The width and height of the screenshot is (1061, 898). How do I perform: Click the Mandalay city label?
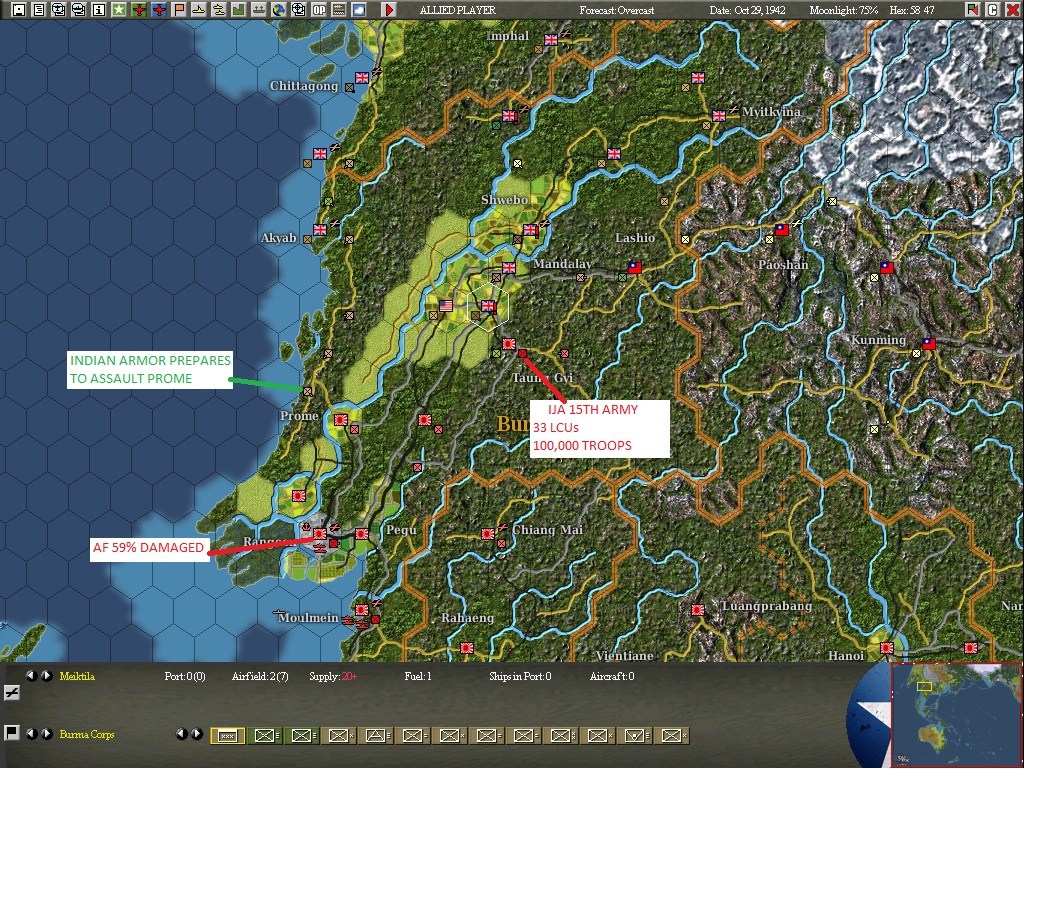pyautogui.click(x=562, y=264)
